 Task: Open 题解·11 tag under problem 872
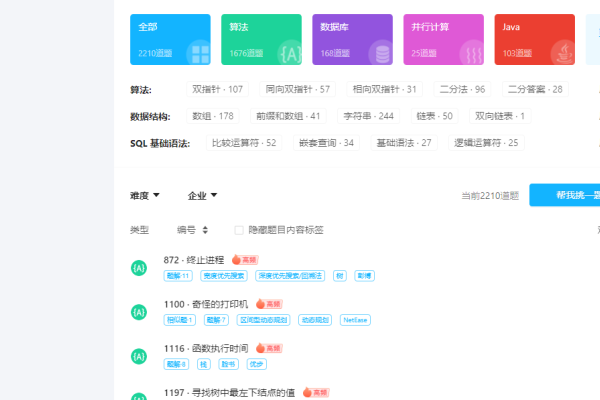coord(178,276)
